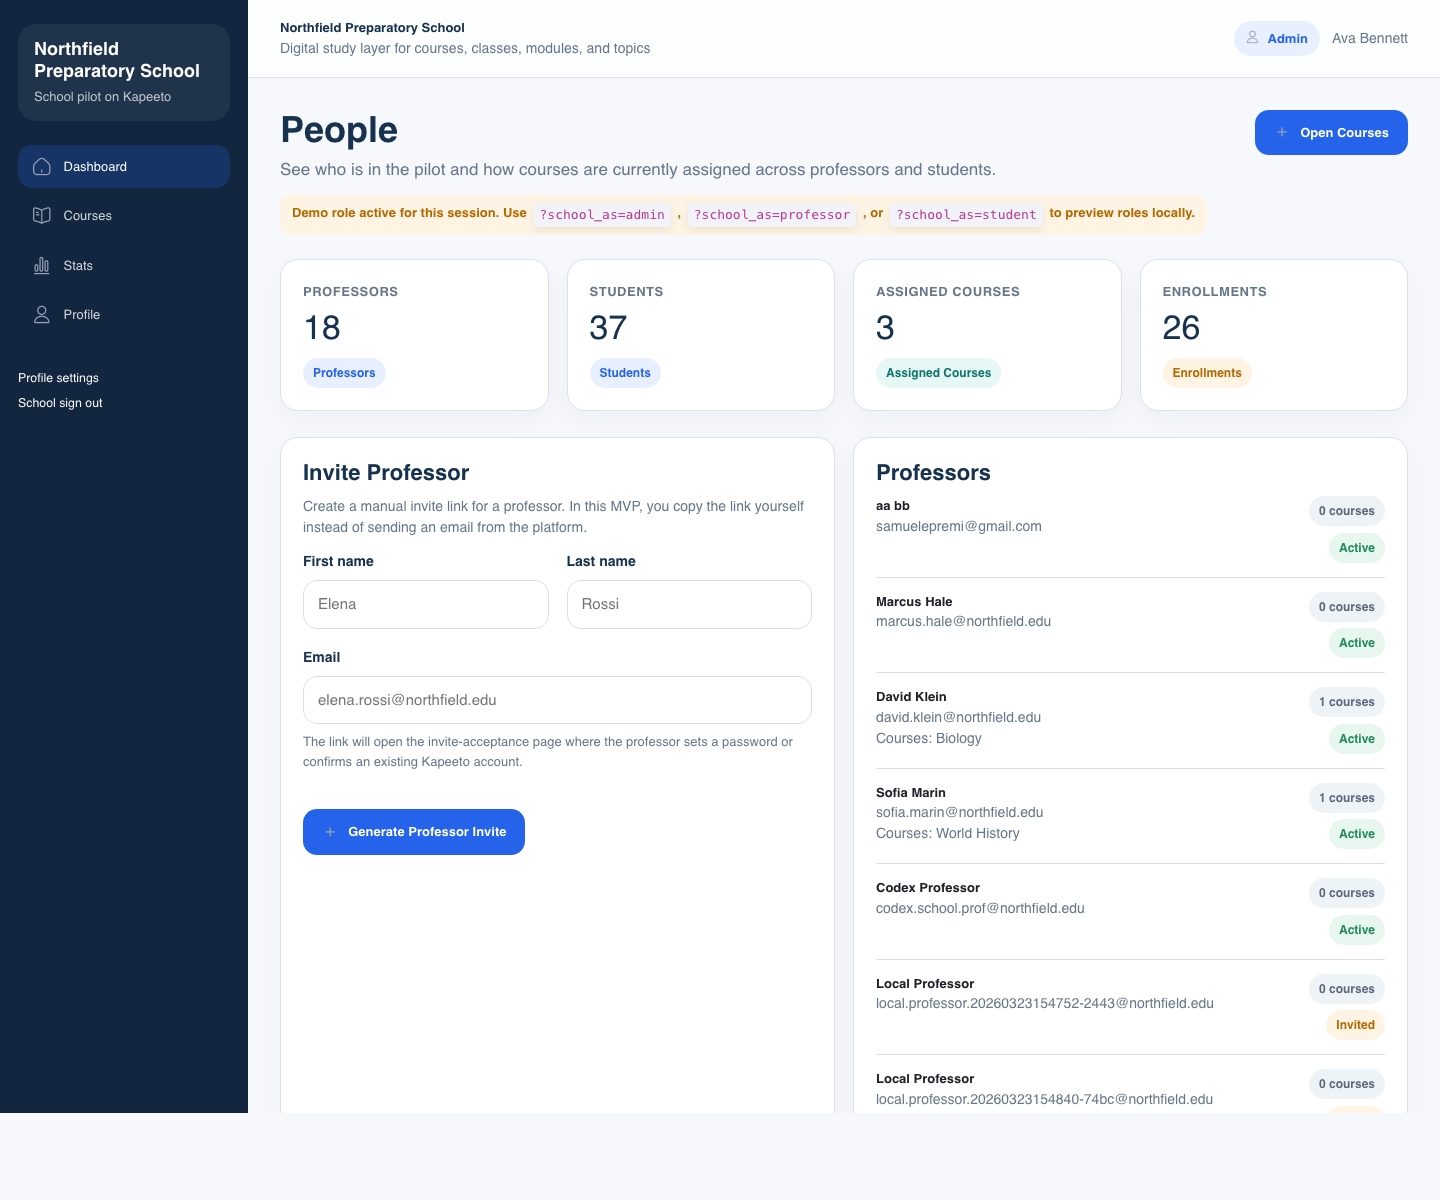Click the plus icon on Generate Professor Invite
1440x1200 pixels.
pyautogui.click(x=330, y=832)
